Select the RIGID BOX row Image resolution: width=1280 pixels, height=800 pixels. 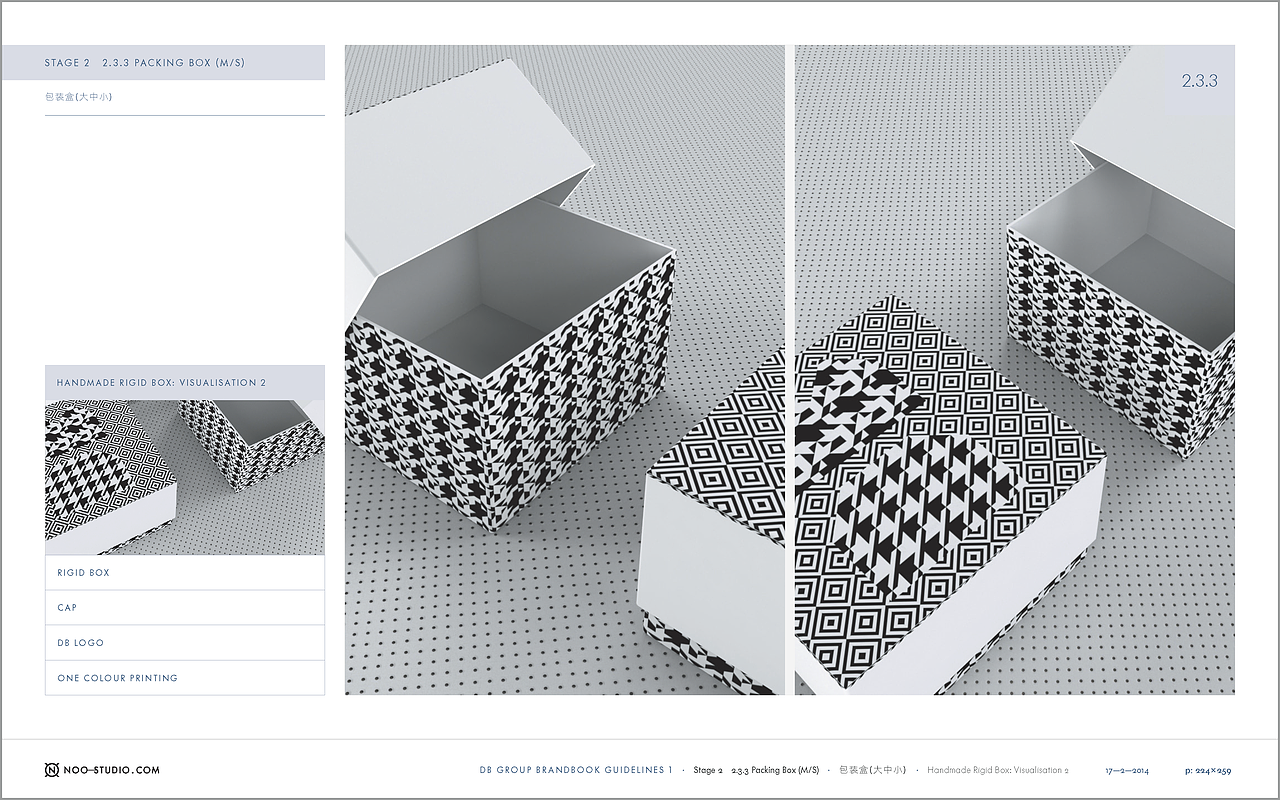185,573
